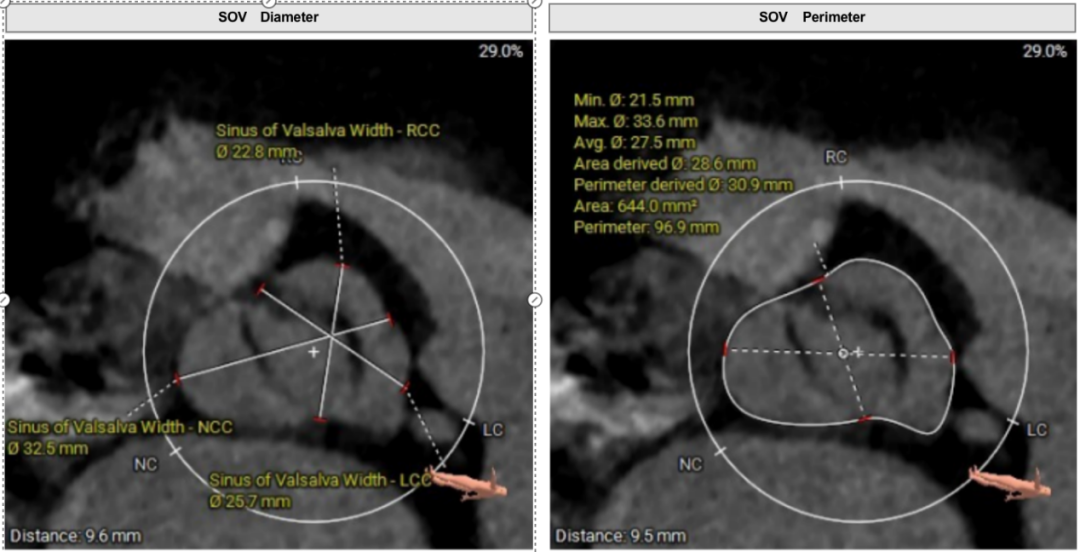1080x552 pixels.
Task: Select the LC tick marker in Perimeter view
Action: (1013, 423)
